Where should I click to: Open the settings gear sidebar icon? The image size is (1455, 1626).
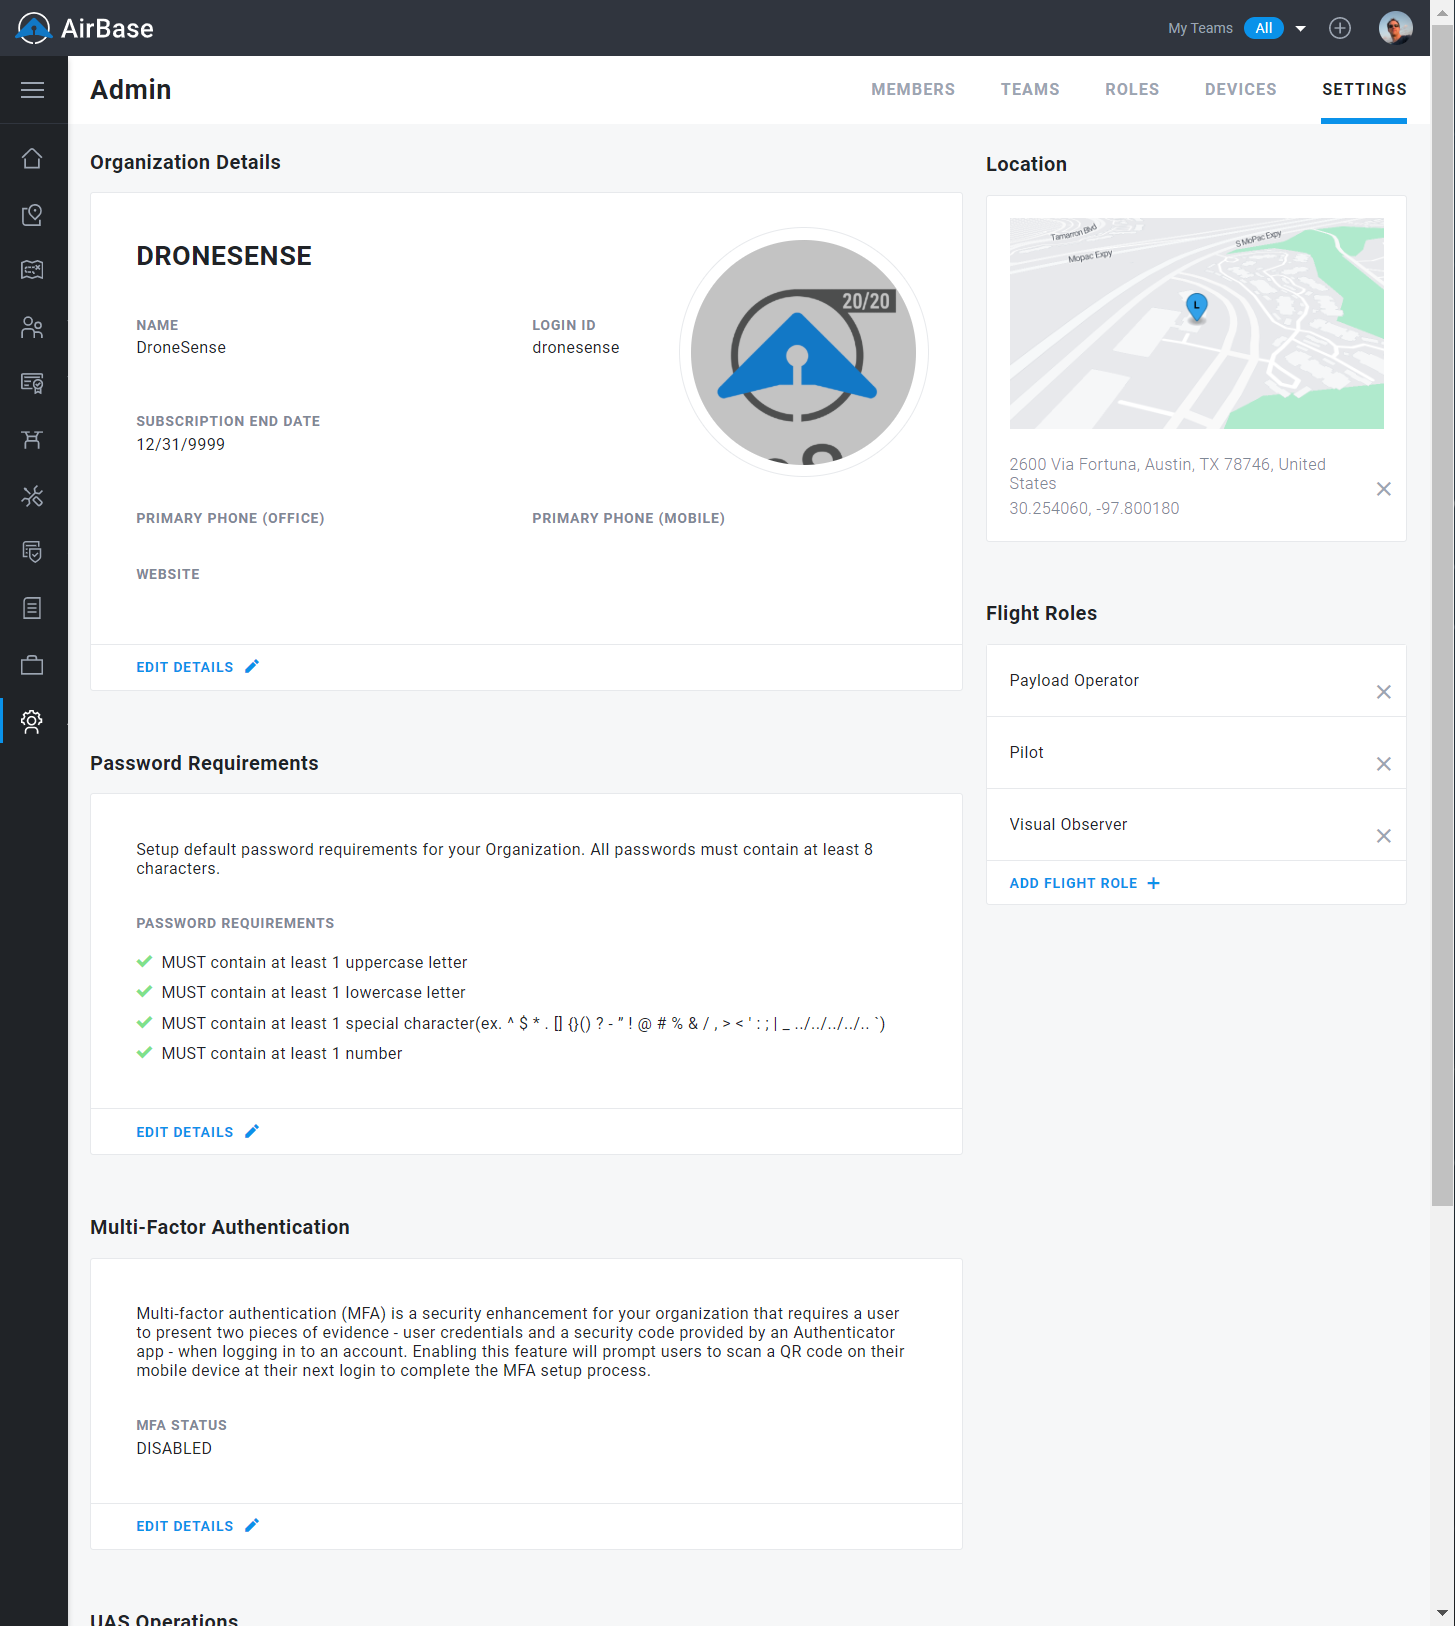[33, 721]
